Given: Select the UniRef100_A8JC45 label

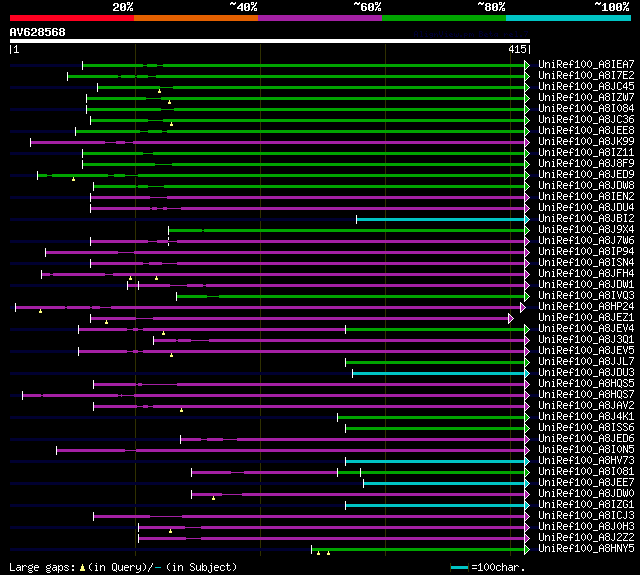Looking at the screenshot, I should tap(586, 87).
